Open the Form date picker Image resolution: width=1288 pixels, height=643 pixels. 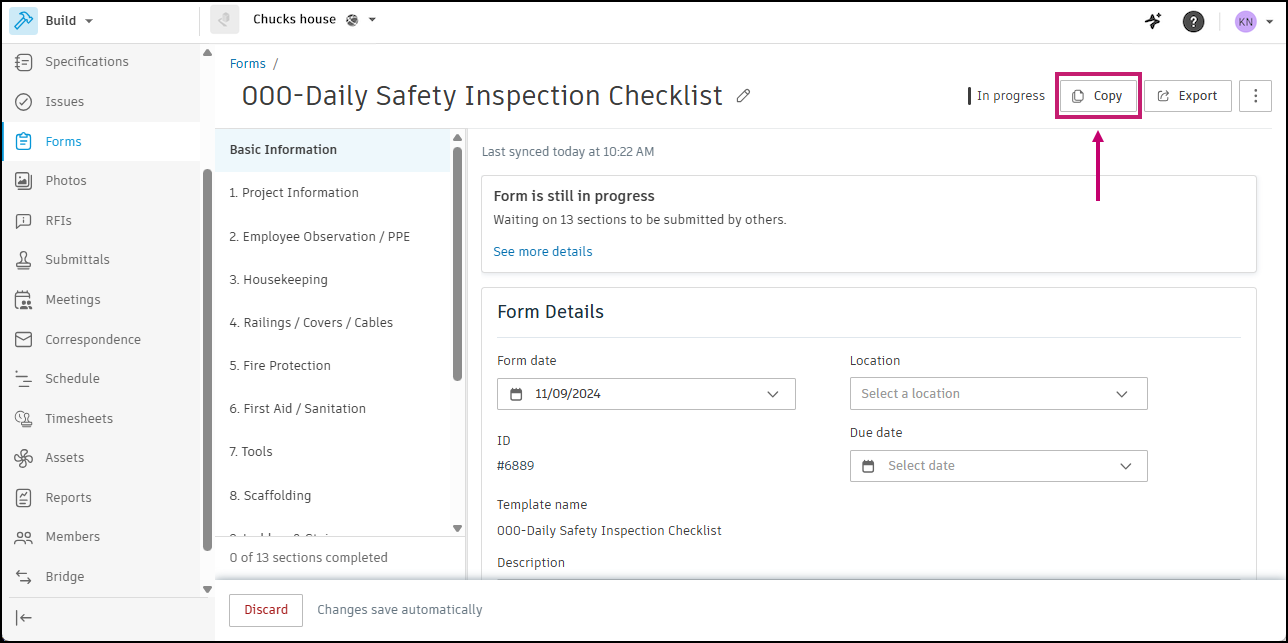point(646,394)
